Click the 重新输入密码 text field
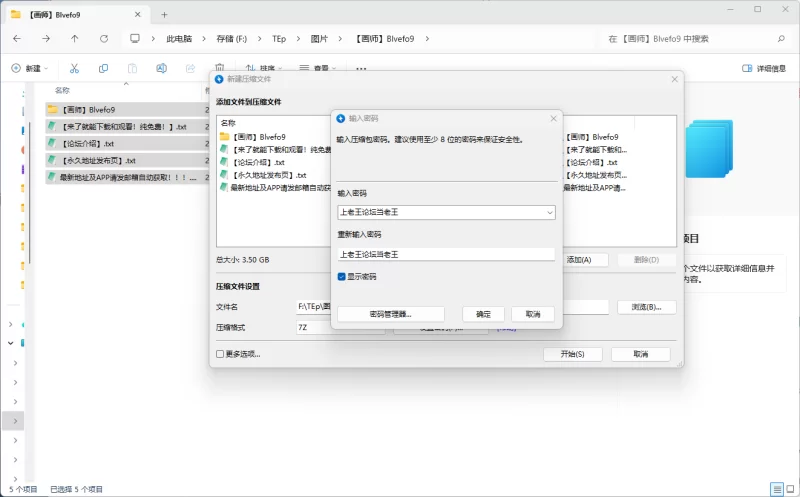The height and width of the screenshot is (497, 800). click(445, 254)
